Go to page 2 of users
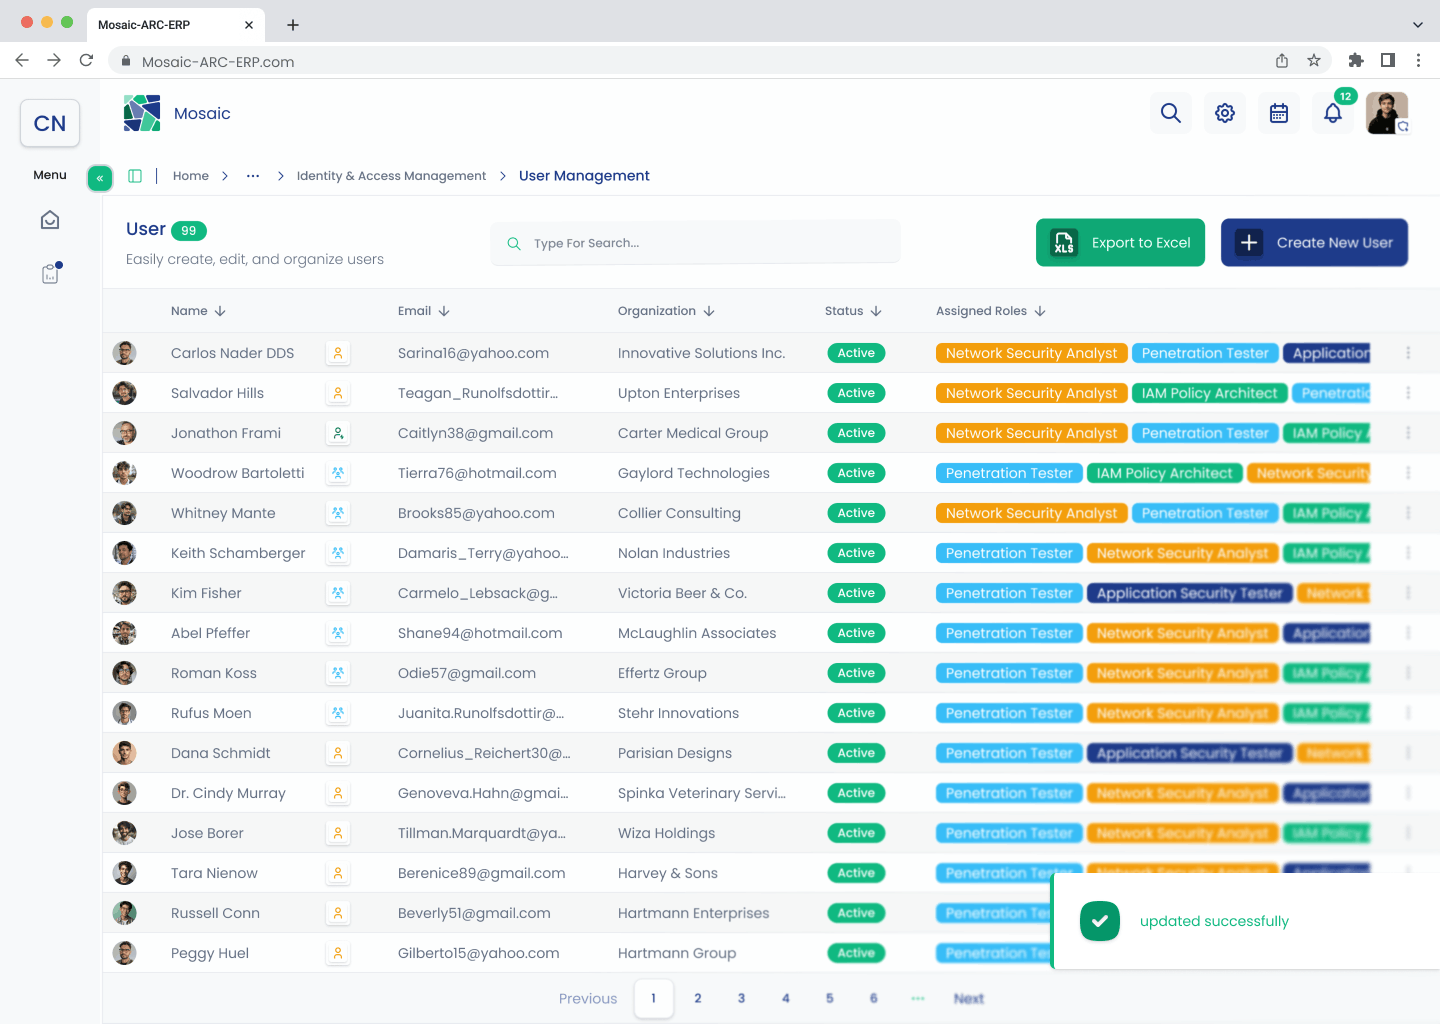Screen dimensions: 1440x1024 pyautogui.click(x=698, y=998)
